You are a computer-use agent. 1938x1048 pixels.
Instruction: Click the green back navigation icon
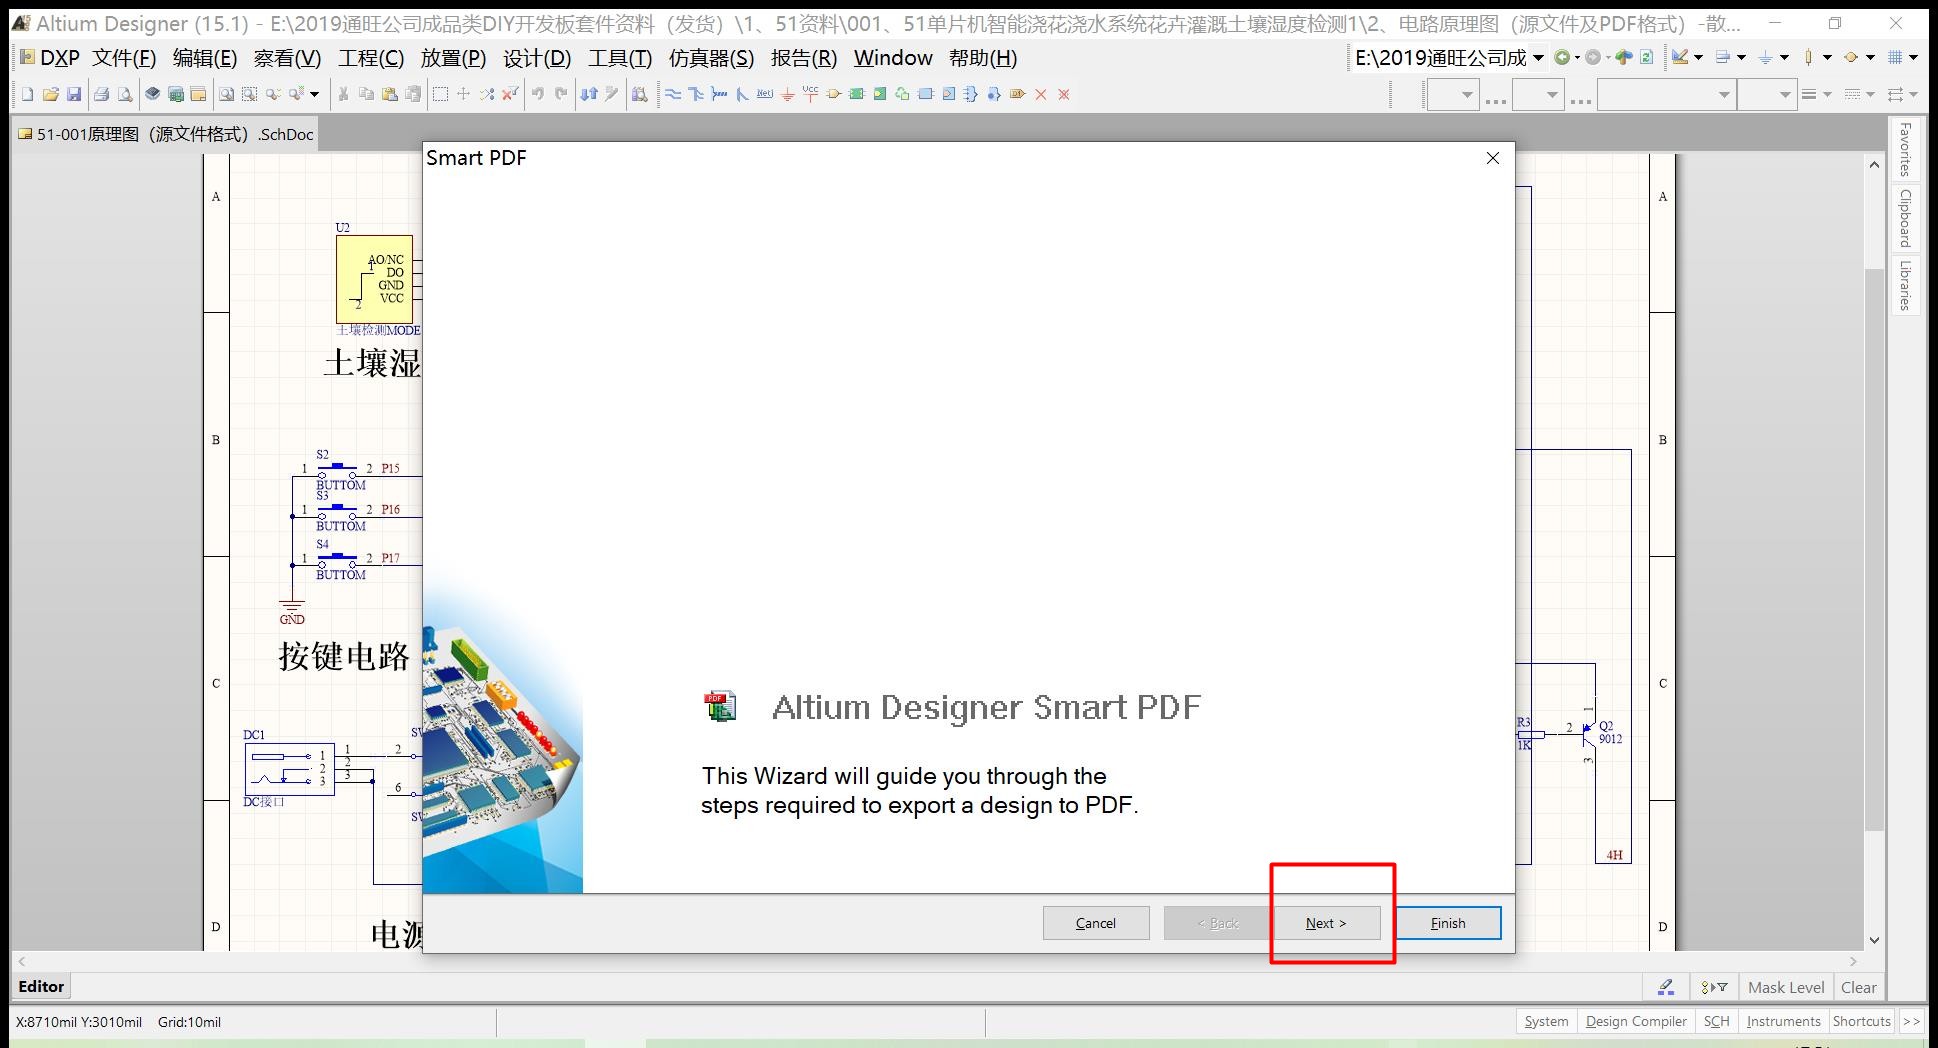tap(1562, 57)
